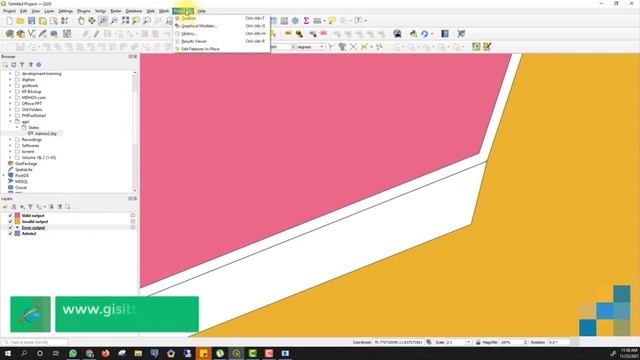
Task: Select the Zoom In magnifier tool
Action: click(103, 21)
